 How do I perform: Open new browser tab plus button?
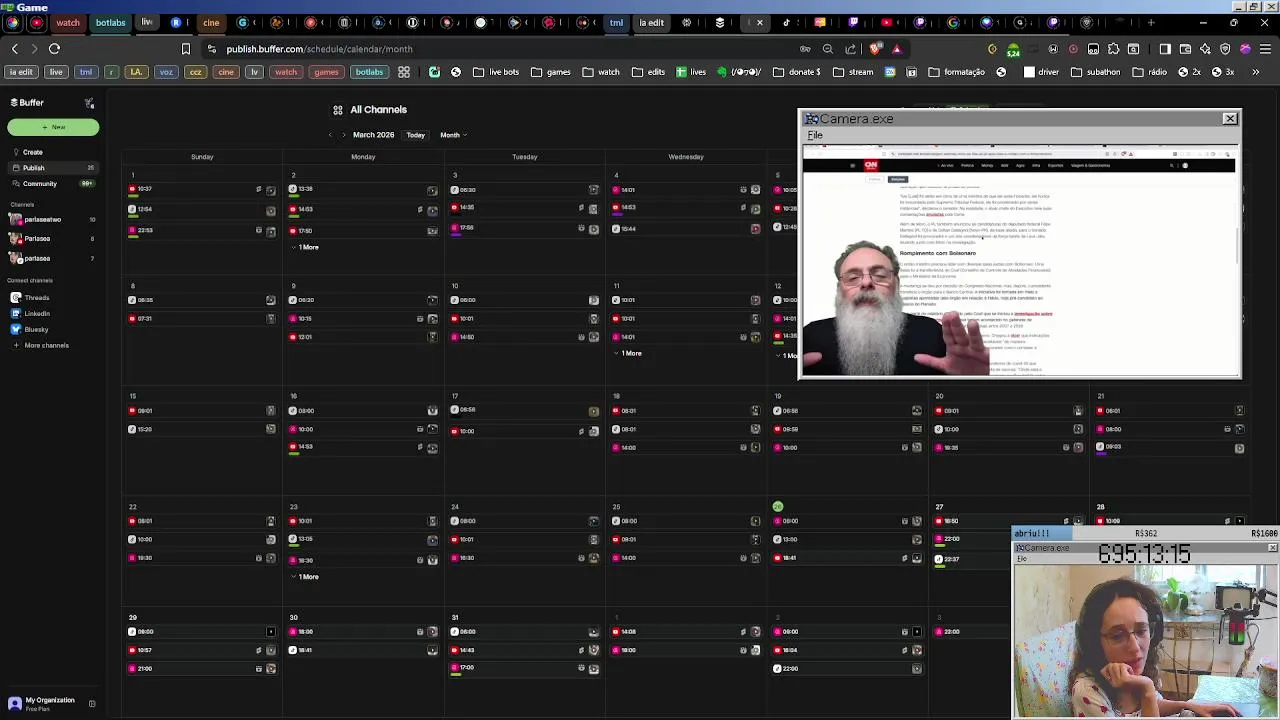1151,22
